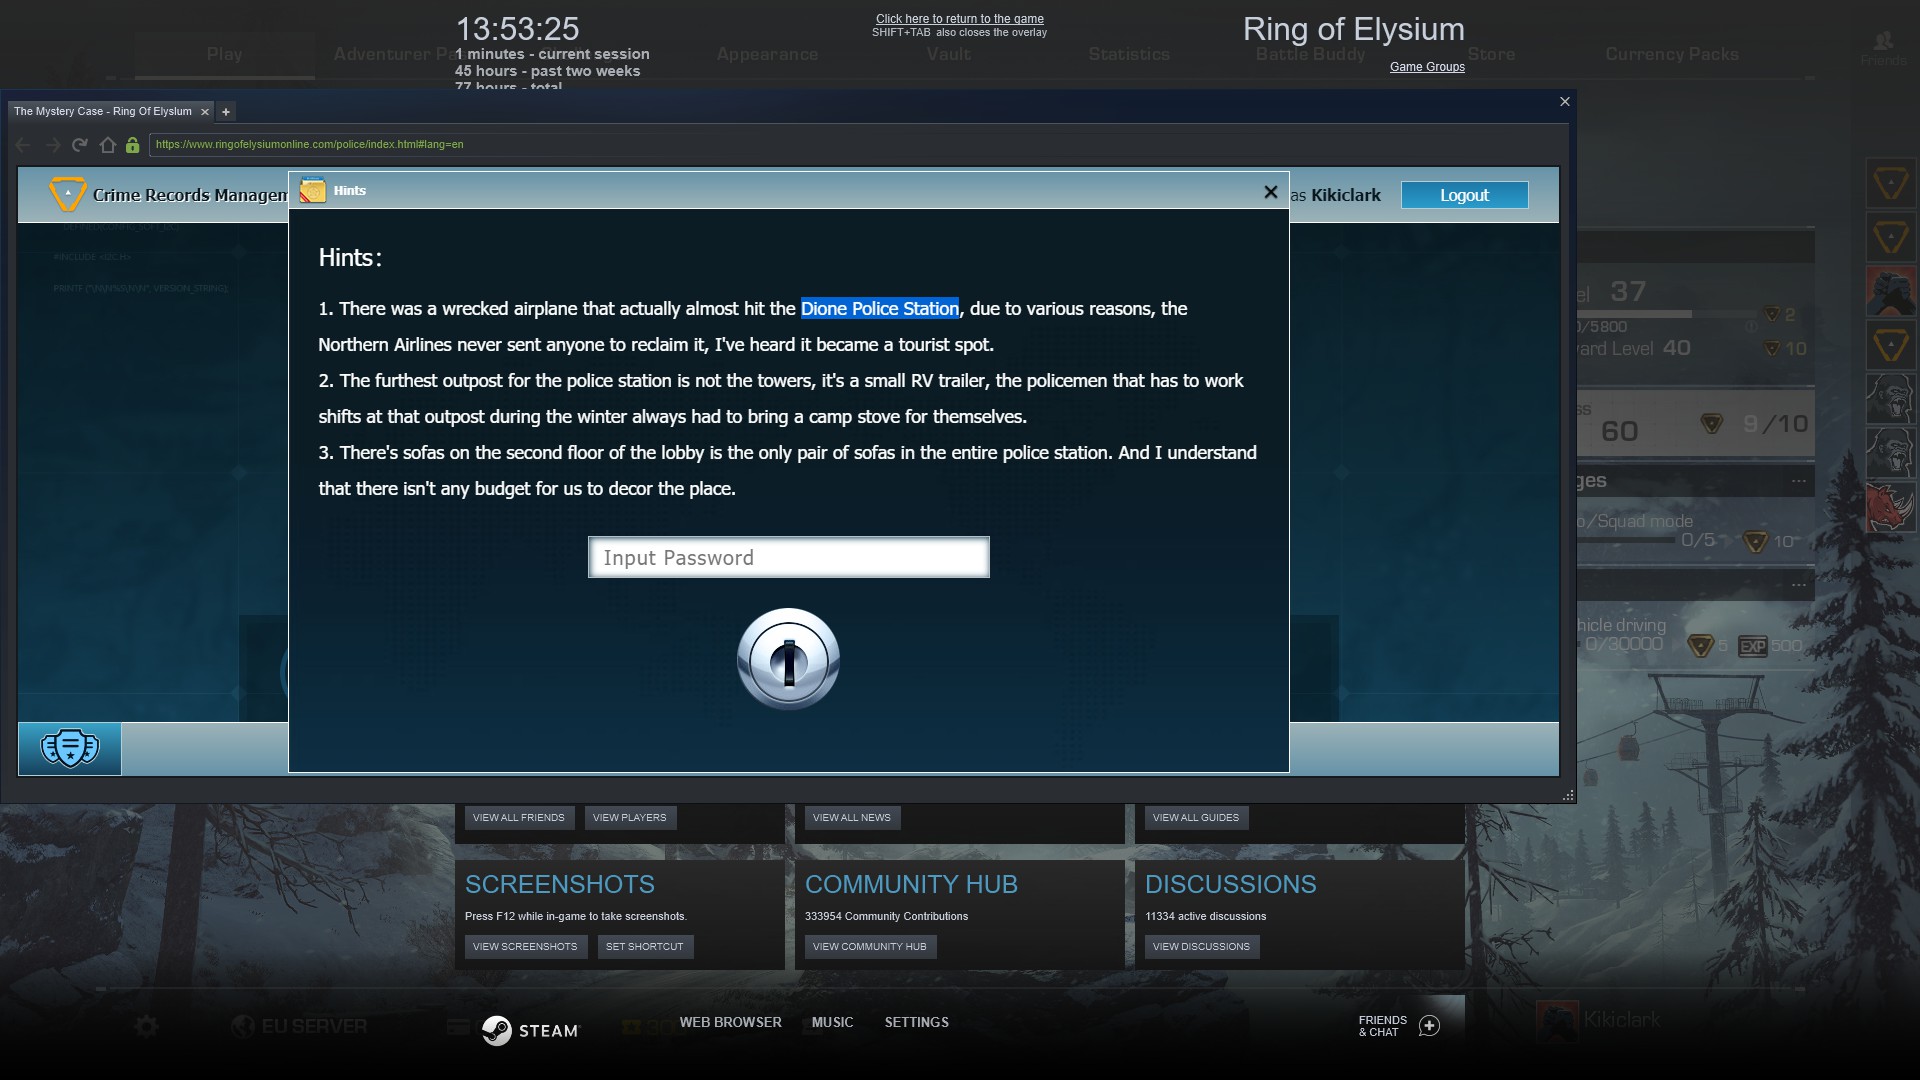Close the Hints dialog
The height and width of the screenshot is (1080, 1920).
click(1270, 192)
